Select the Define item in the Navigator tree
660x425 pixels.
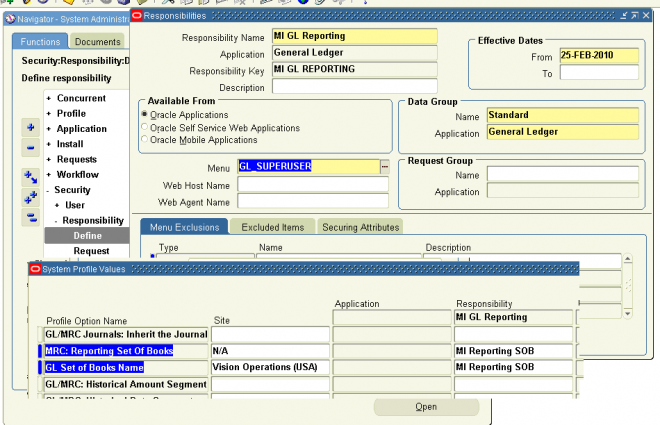pyautogui.click(x=87, y=236)
